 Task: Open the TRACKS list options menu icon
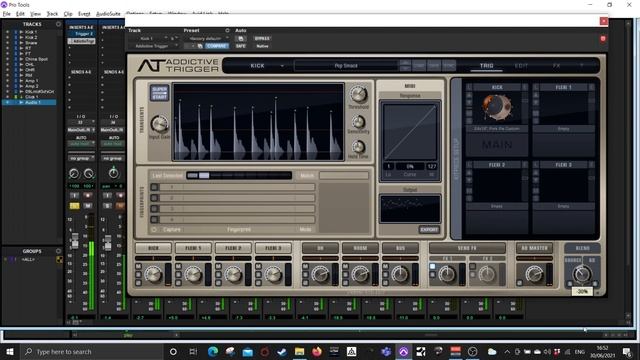58,24
